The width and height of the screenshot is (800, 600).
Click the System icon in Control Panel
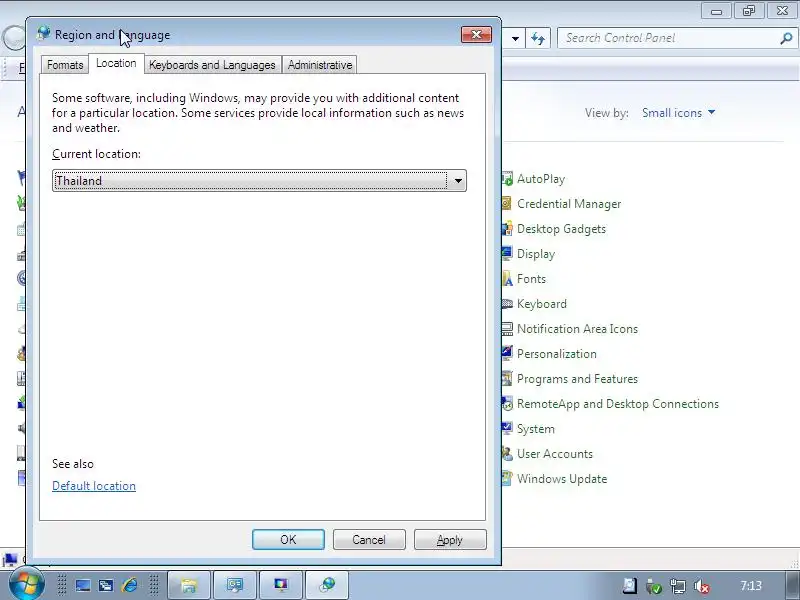pyautogui.click(x=507, y=429)
